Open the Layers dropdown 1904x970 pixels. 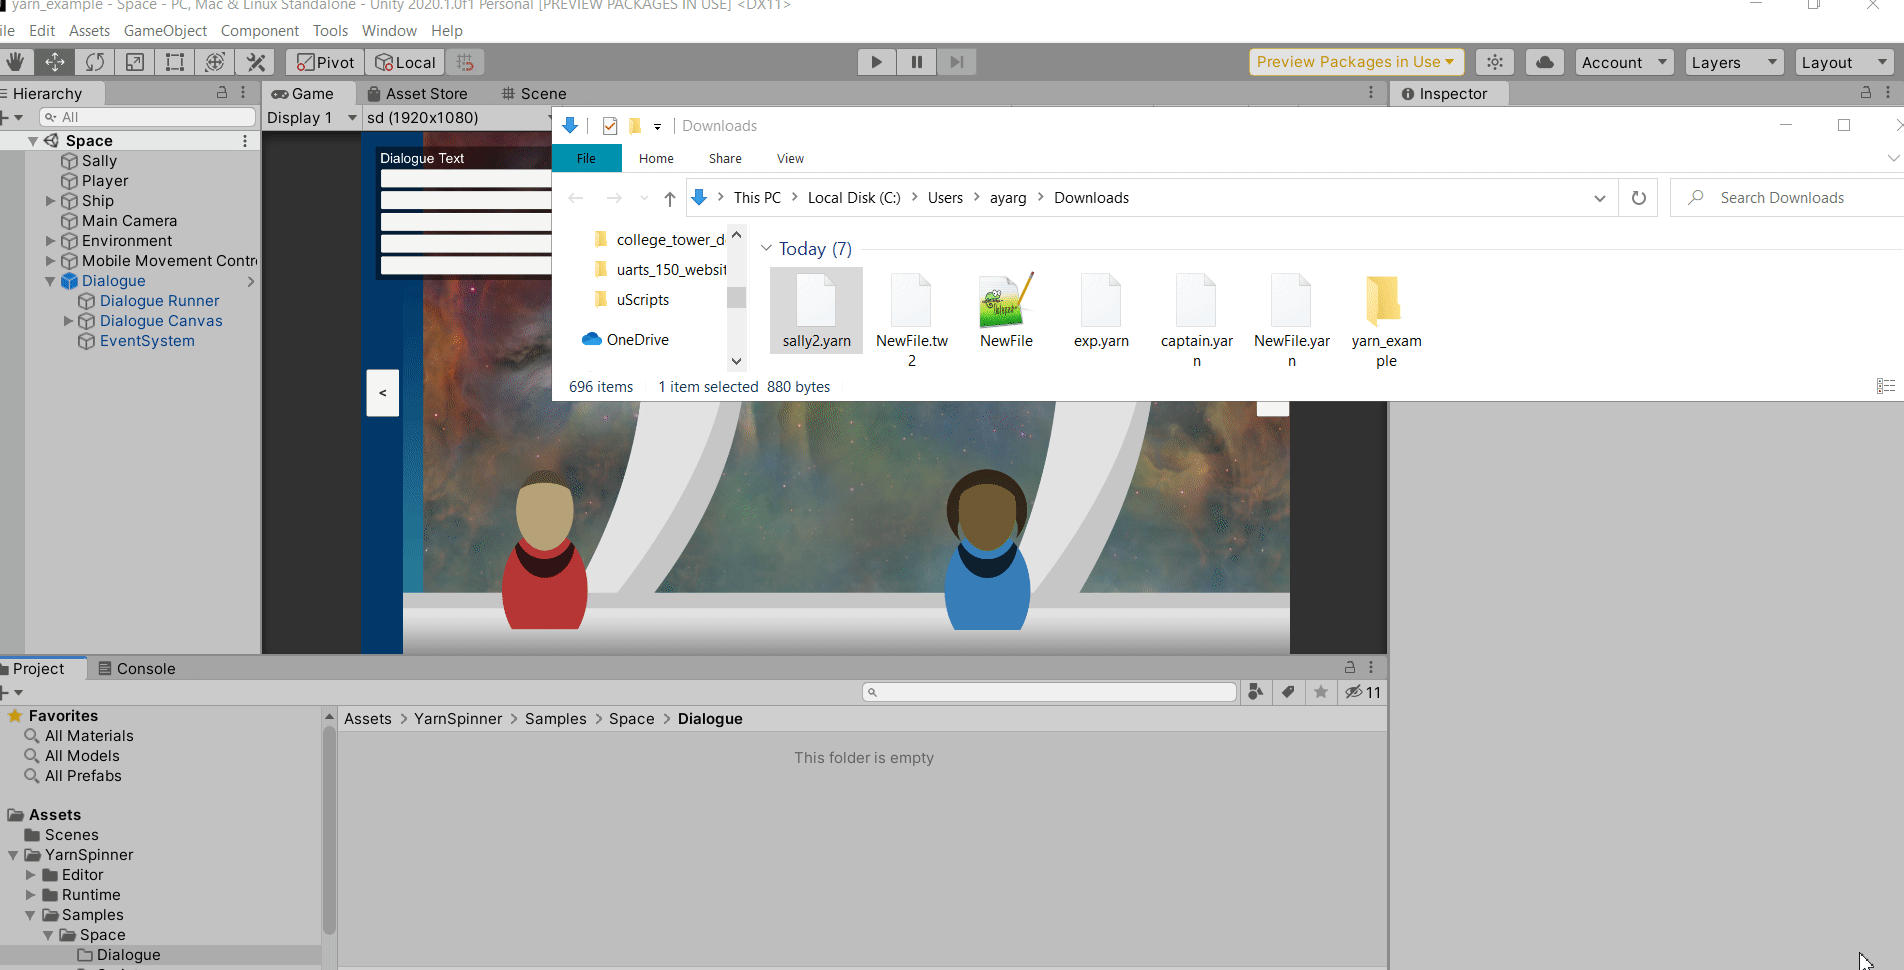(x=1735, y=62)
